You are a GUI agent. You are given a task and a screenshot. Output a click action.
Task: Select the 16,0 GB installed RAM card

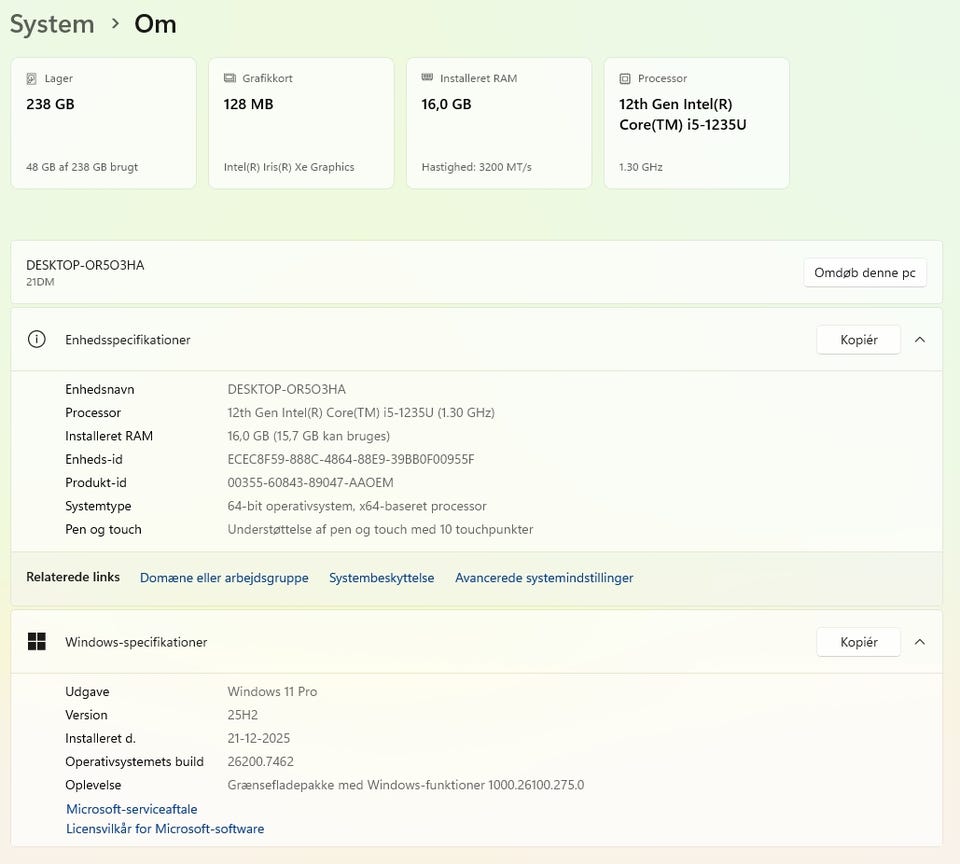pyautogui.click(x=499, y=124)
